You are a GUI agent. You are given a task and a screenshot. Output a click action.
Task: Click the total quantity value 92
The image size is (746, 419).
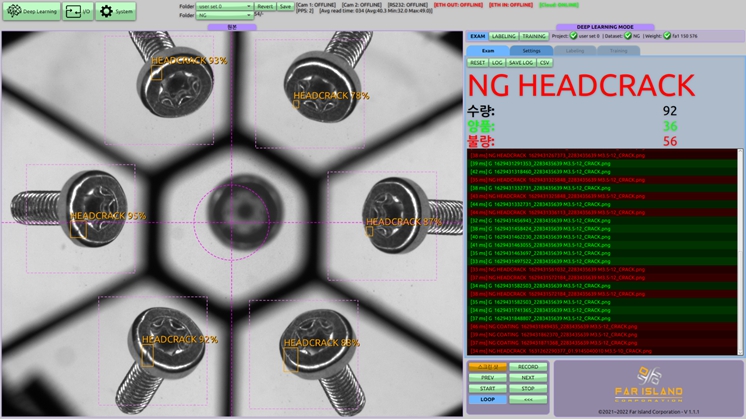tap(669, 111)
